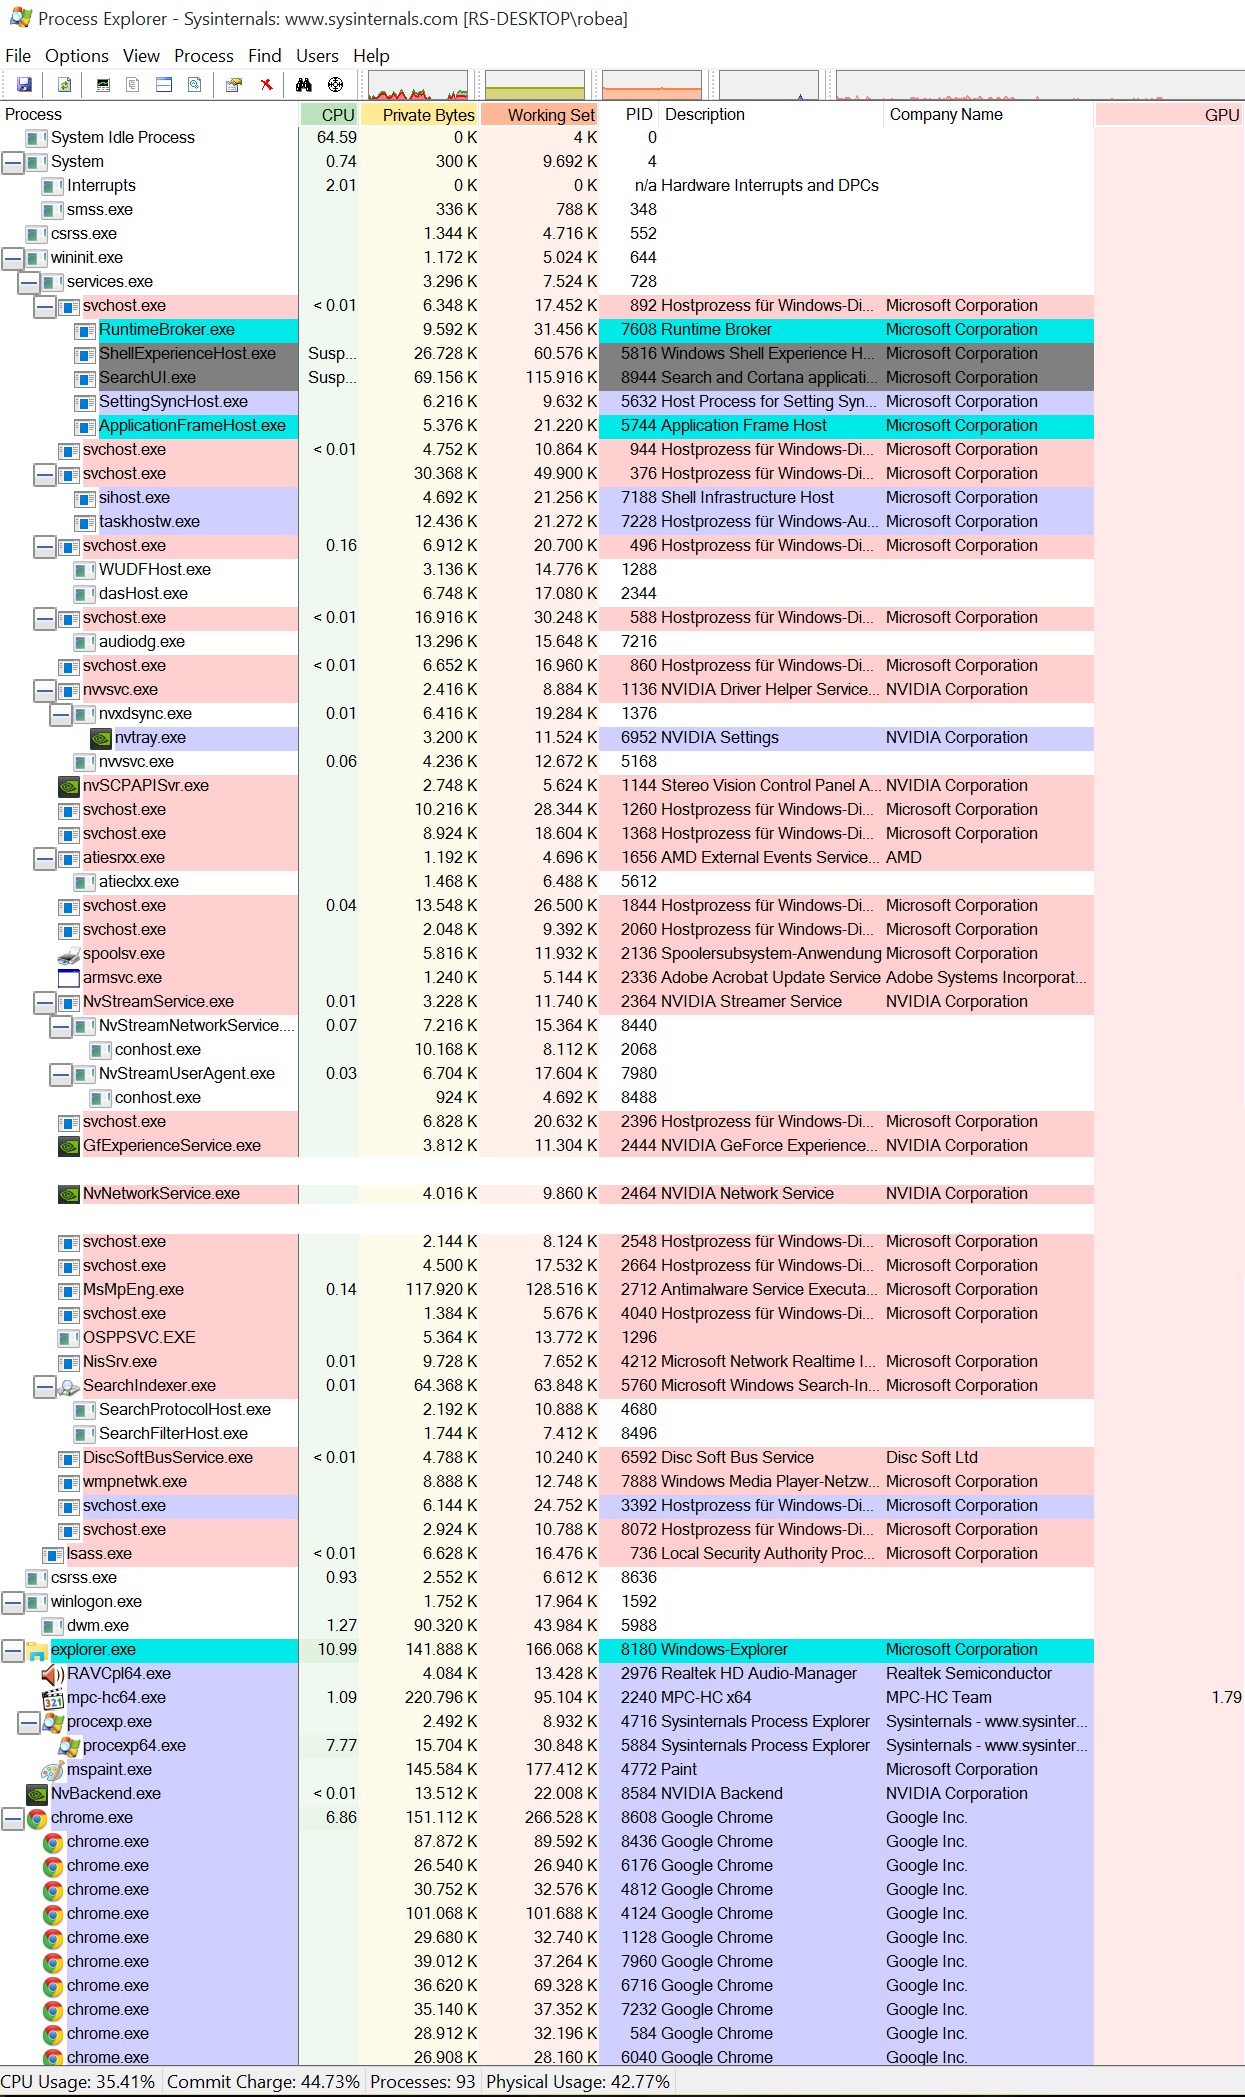Toggle Show Process Tree toolbar icon
1245x2097 pixels.
[x=133, y=85]
